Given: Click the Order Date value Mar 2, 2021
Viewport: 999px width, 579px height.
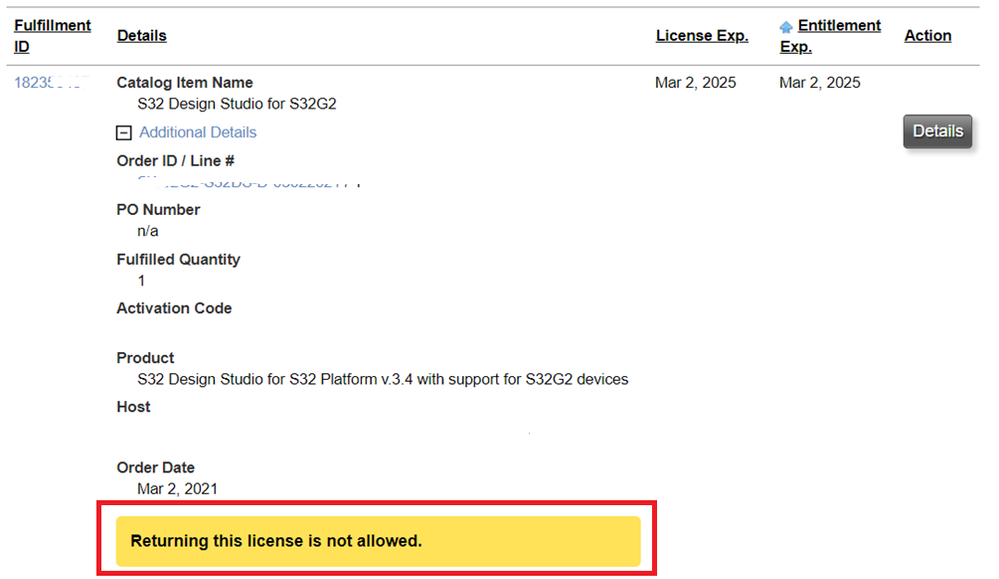Looking at the screenshot, I should coord(178,489).
